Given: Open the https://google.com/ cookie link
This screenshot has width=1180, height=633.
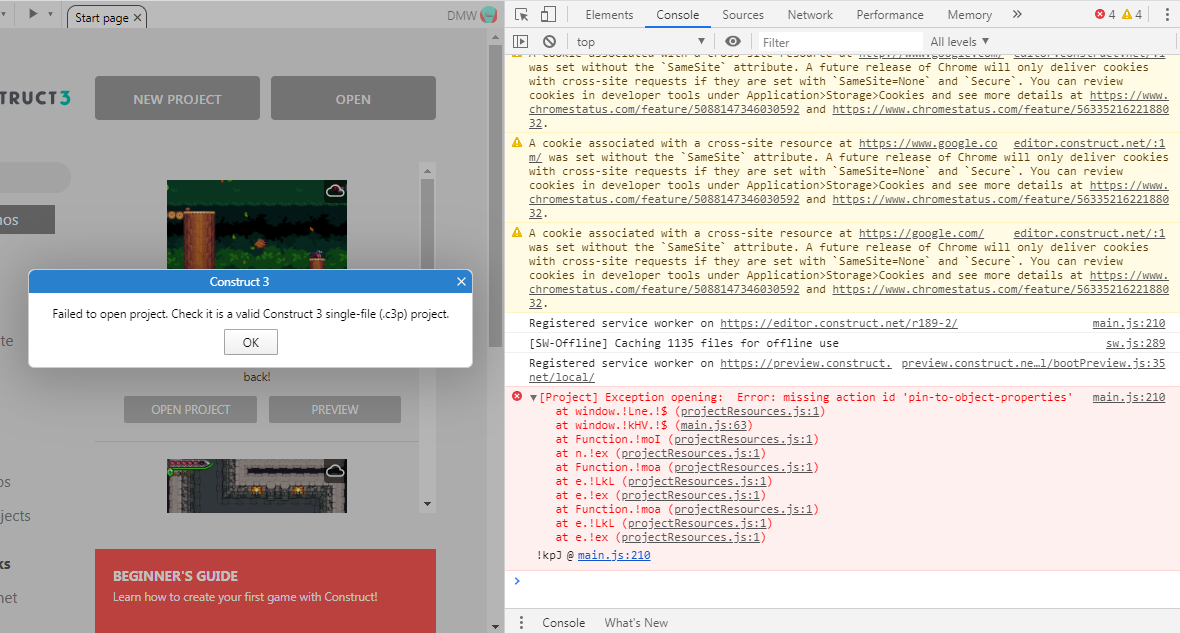Looking at the screenshot, I should point(921,233).
